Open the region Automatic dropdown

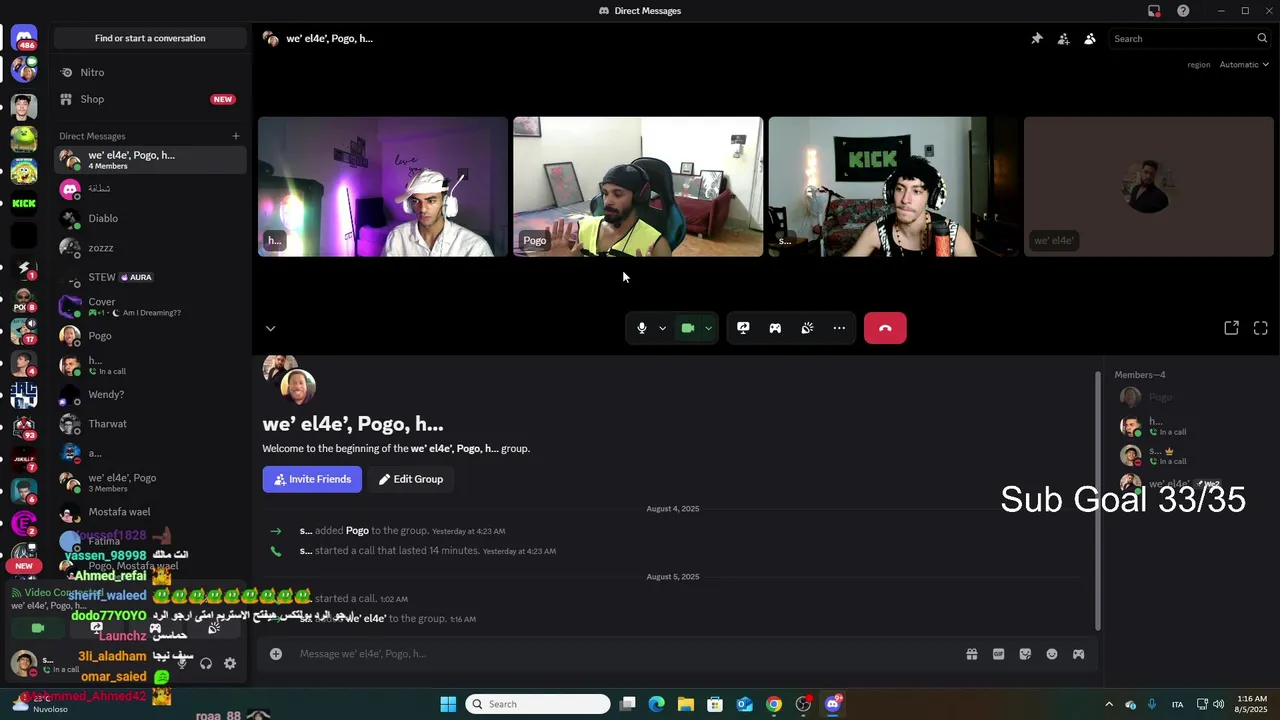1244,65
